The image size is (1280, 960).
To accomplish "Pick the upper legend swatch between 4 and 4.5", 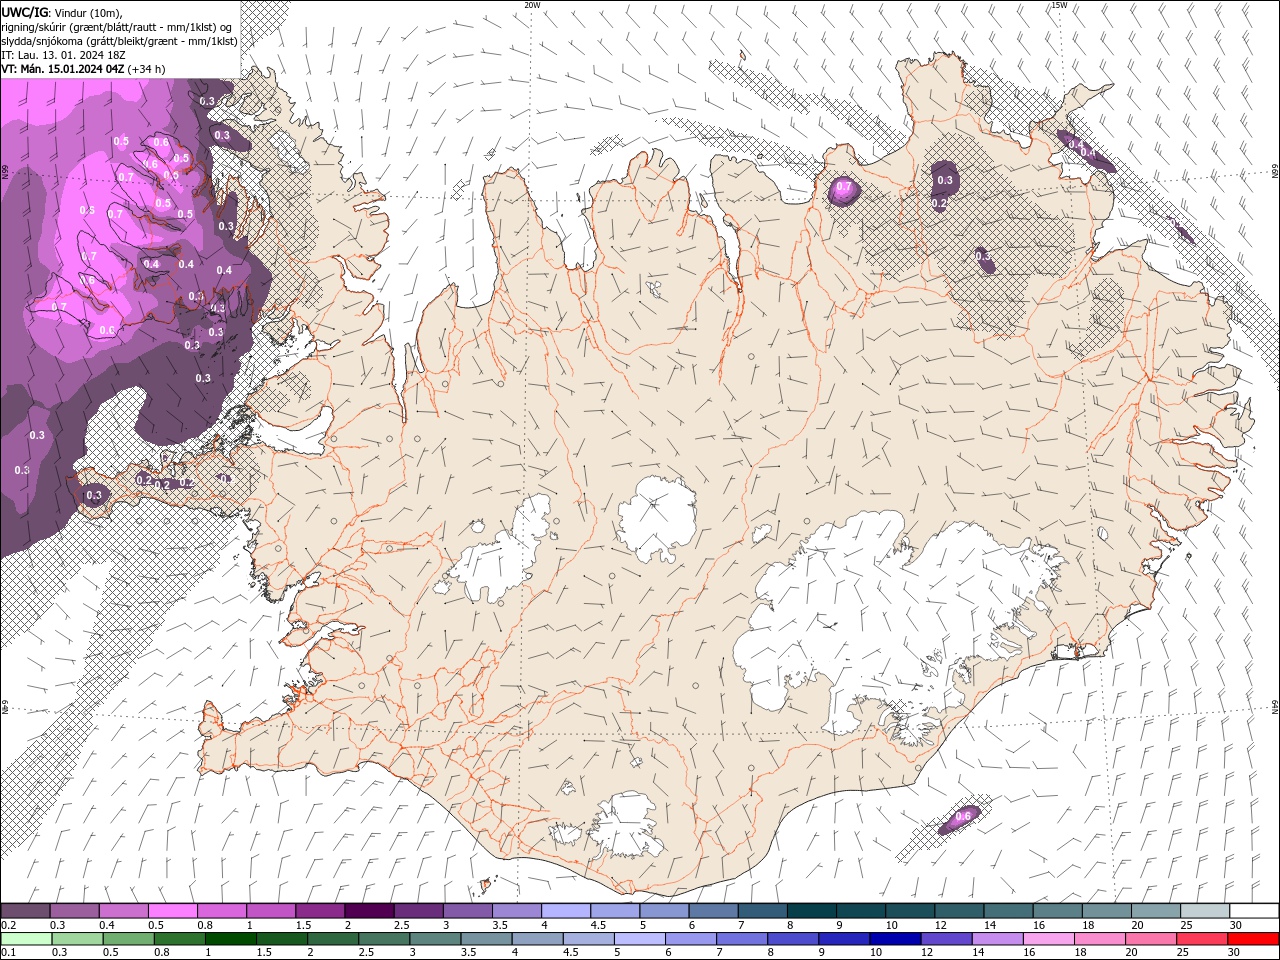I will [564, 911].
